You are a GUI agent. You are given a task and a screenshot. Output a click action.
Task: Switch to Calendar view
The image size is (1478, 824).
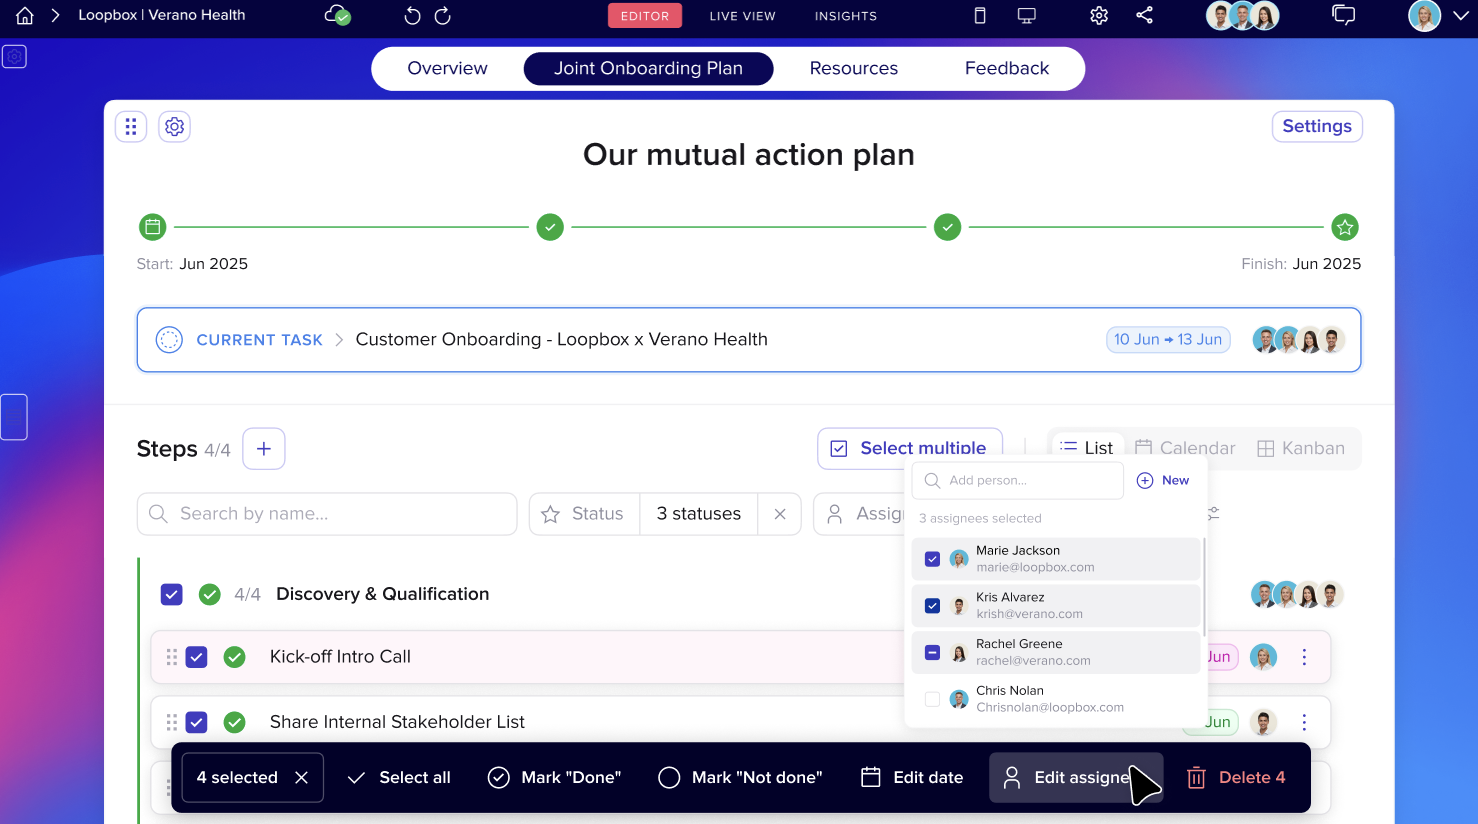(1185, 448)
